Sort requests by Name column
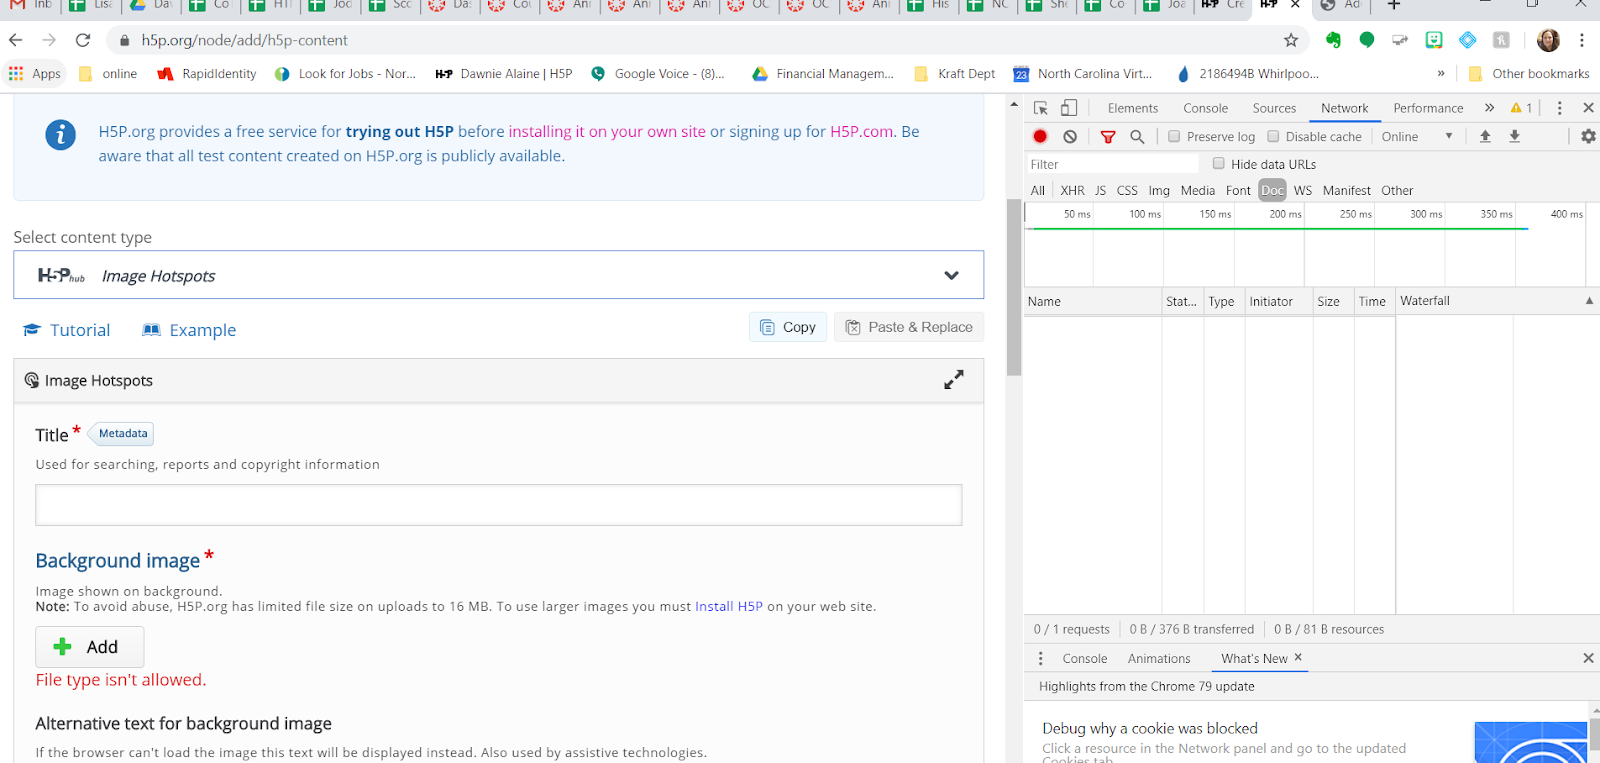 (1093, 301)
